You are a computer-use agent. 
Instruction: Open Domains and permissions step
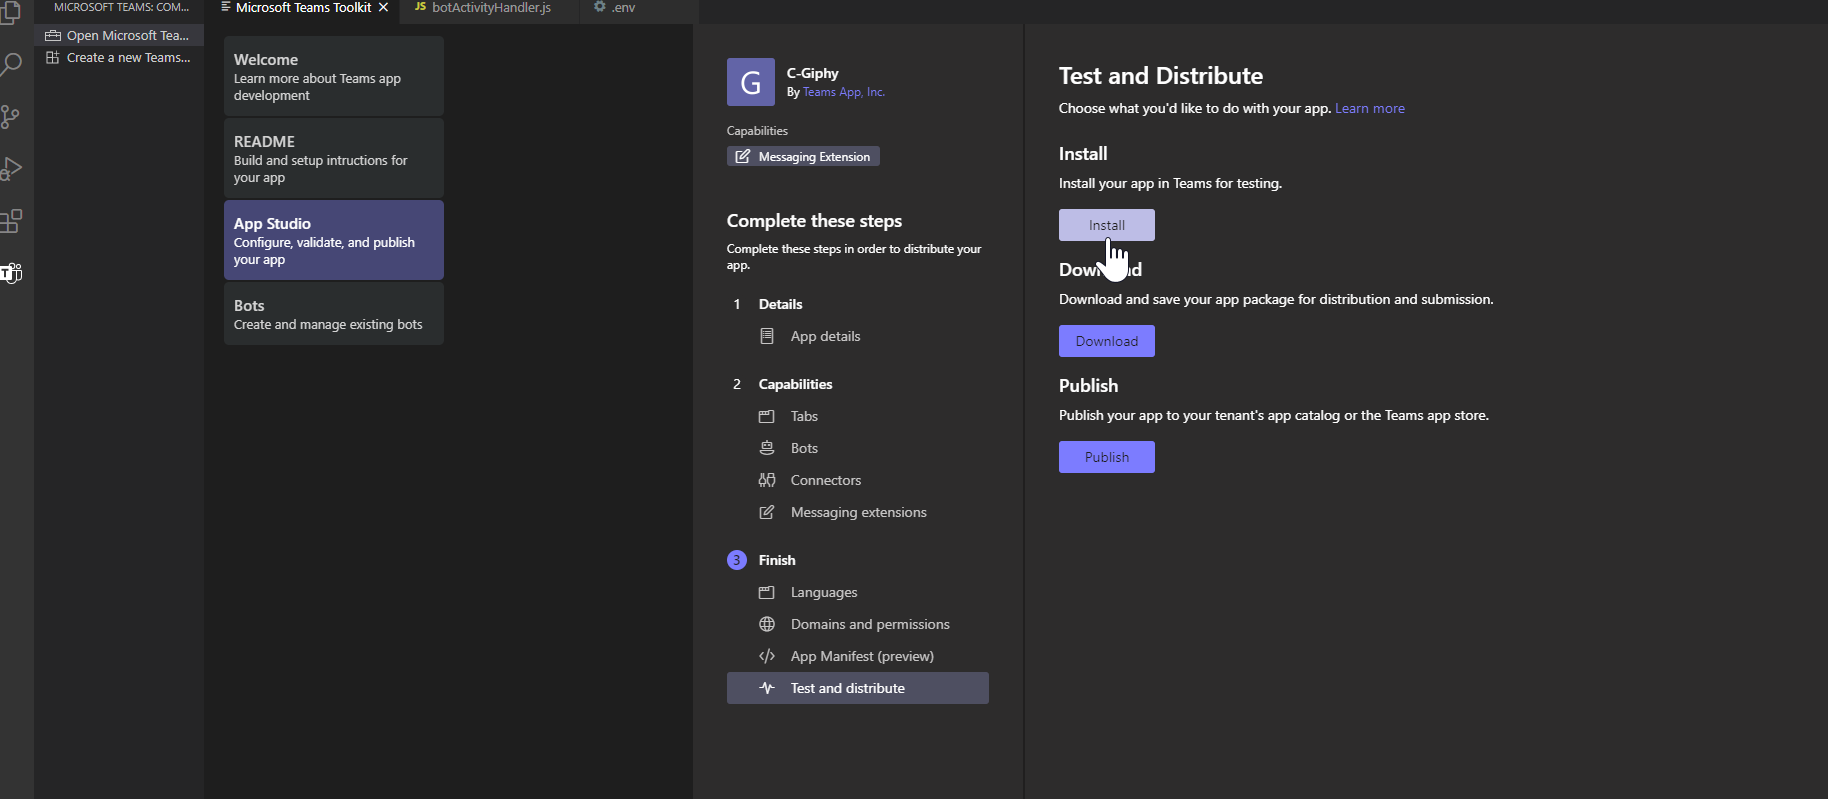pos(858,624)
